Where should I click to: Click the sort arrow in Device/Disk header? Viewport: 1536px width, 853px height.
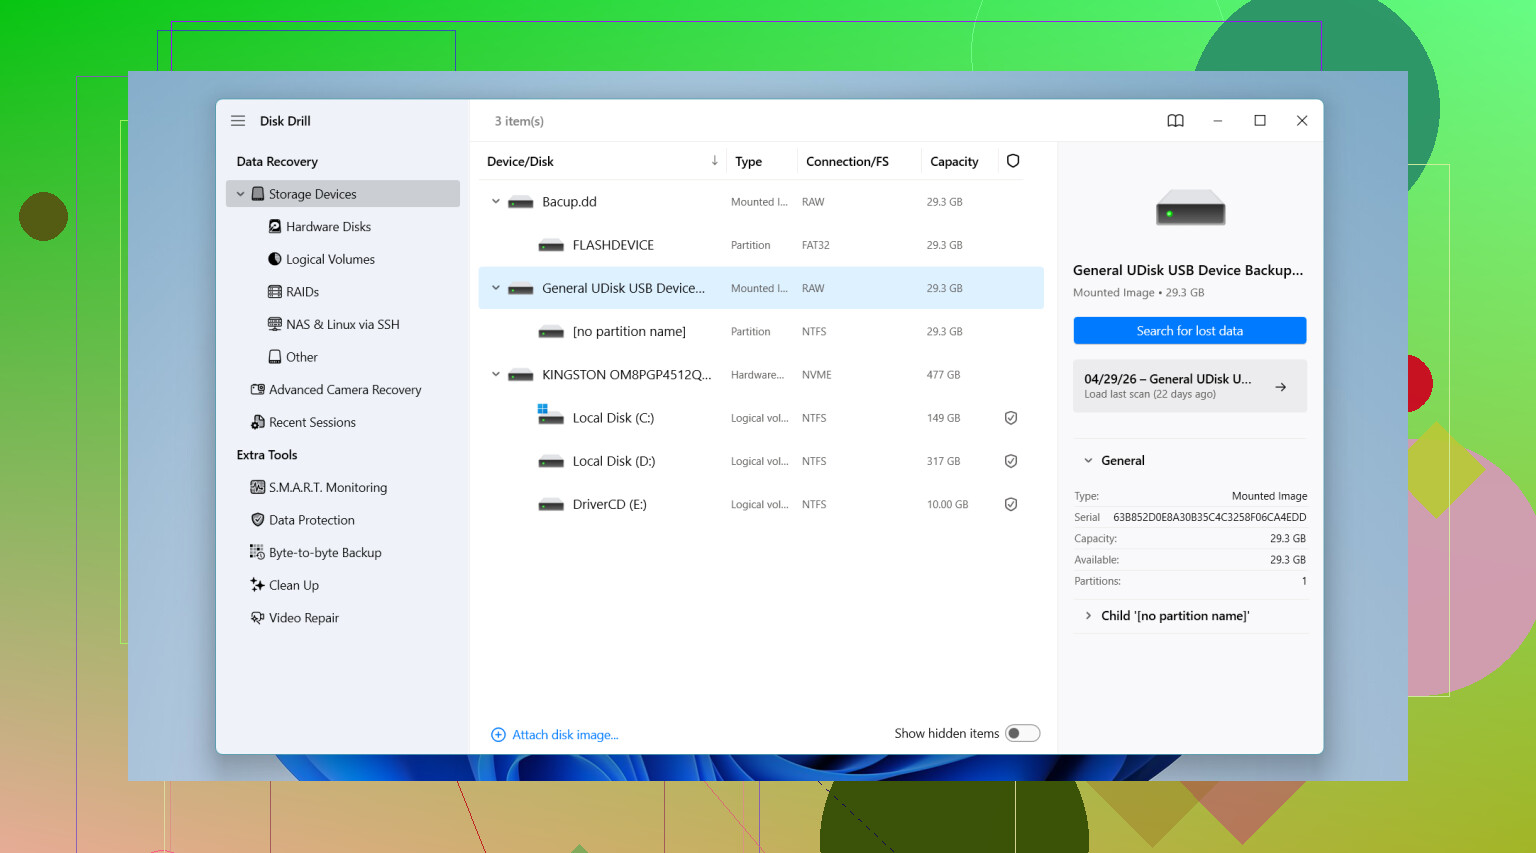[715, 161]
